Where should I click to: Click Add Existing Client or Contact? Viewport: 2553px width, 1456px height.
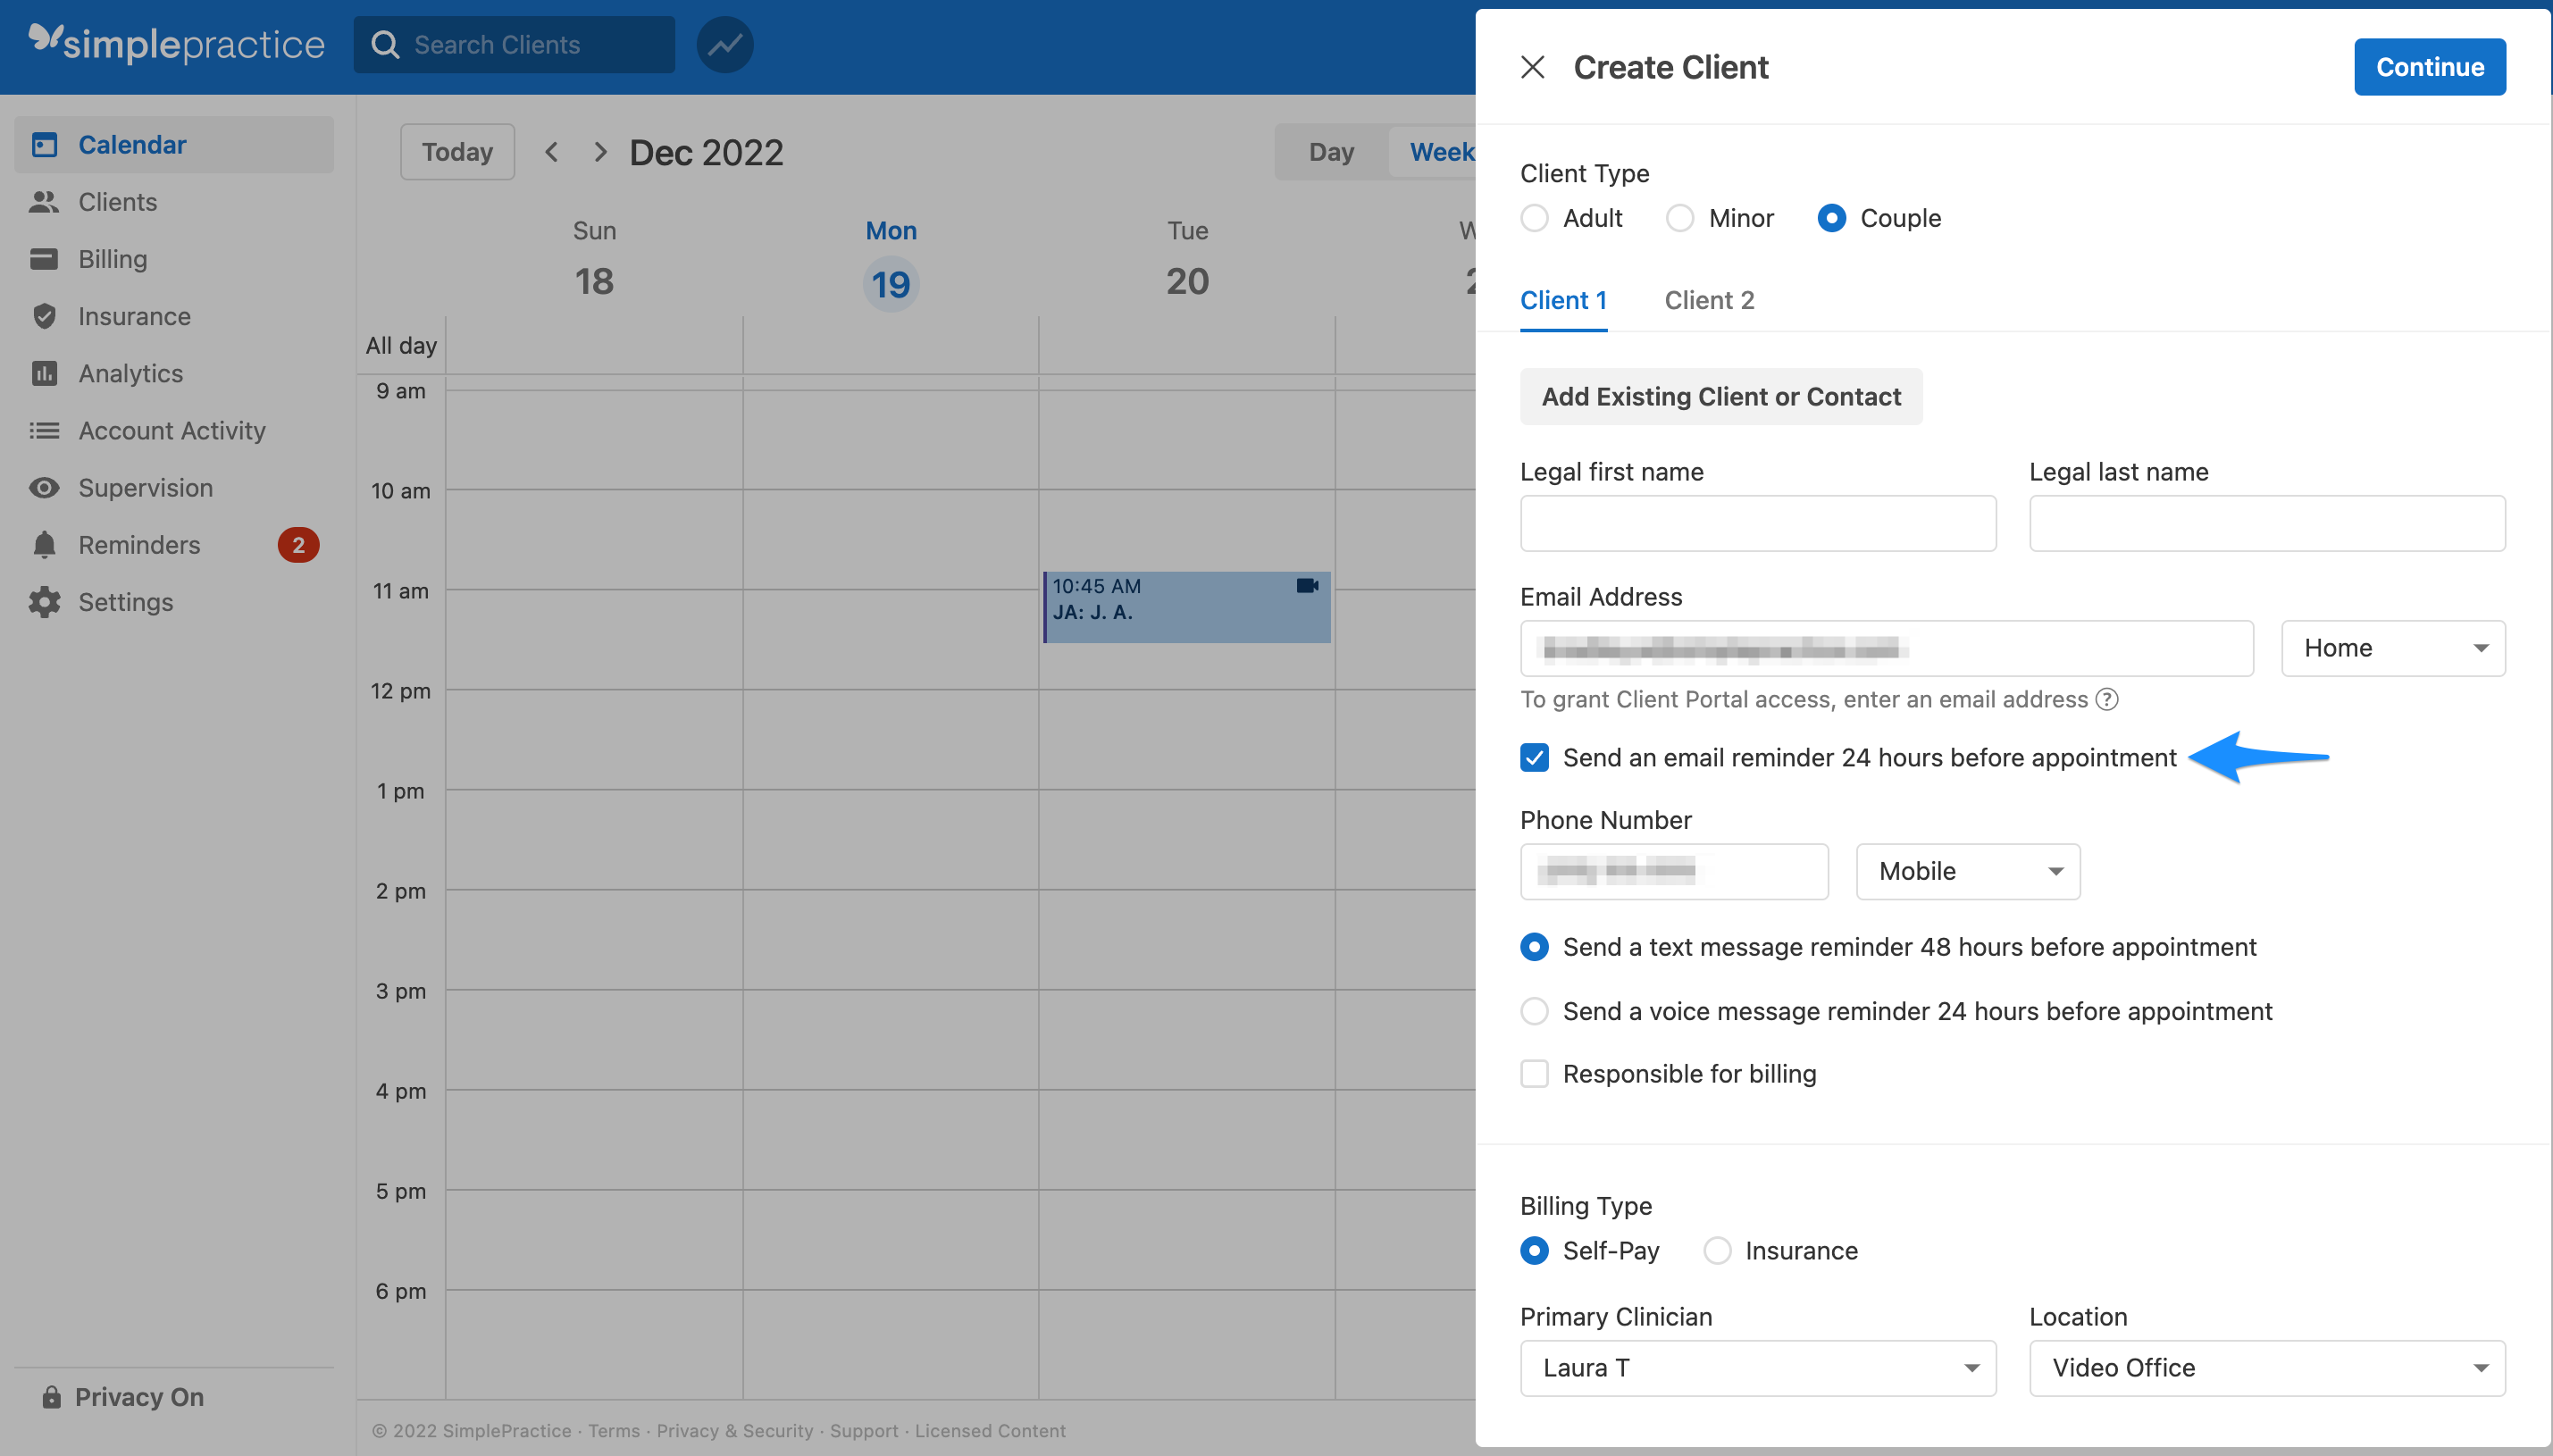[1719, 396]
